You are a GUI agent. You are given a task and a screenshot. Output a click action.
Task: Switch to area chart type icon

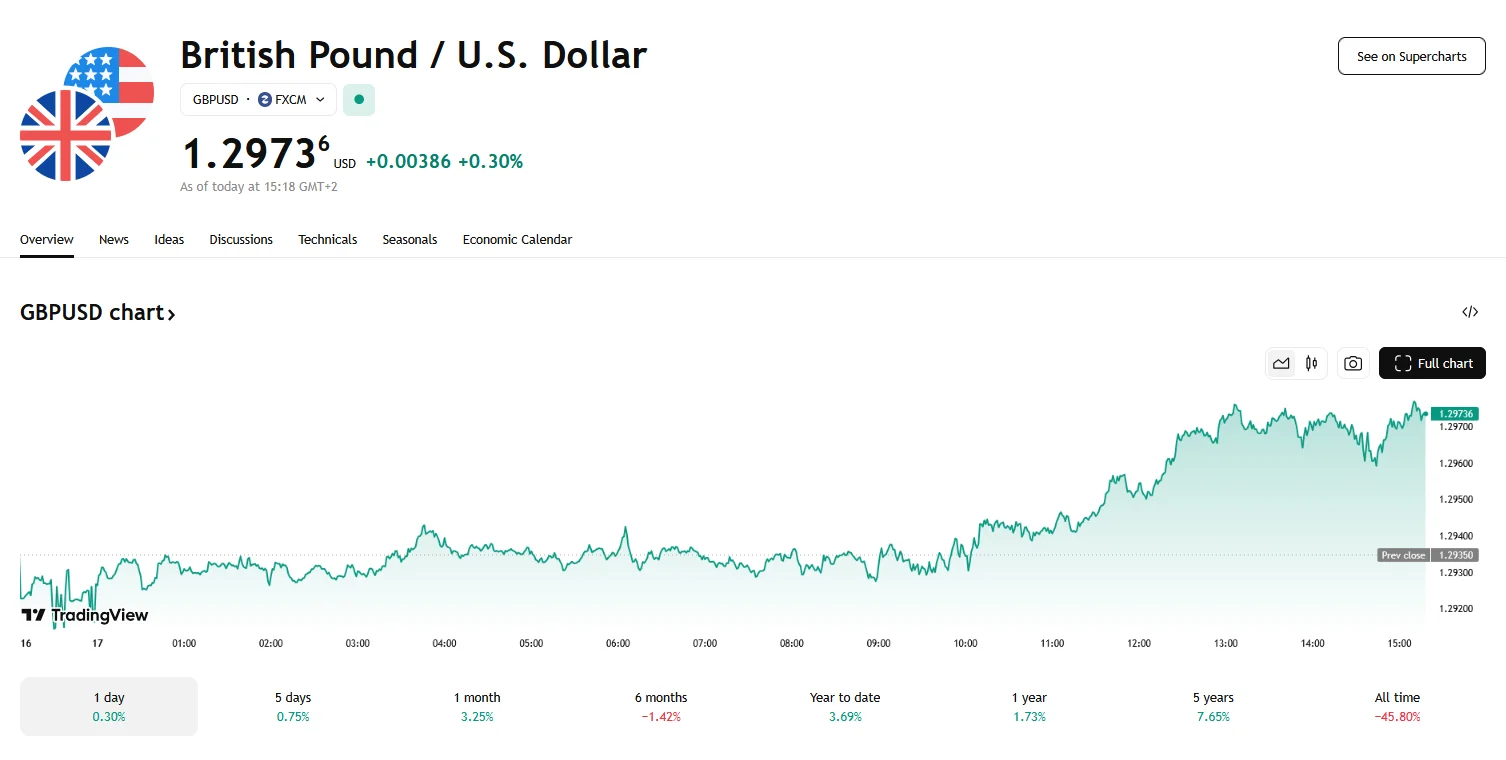1281,364
